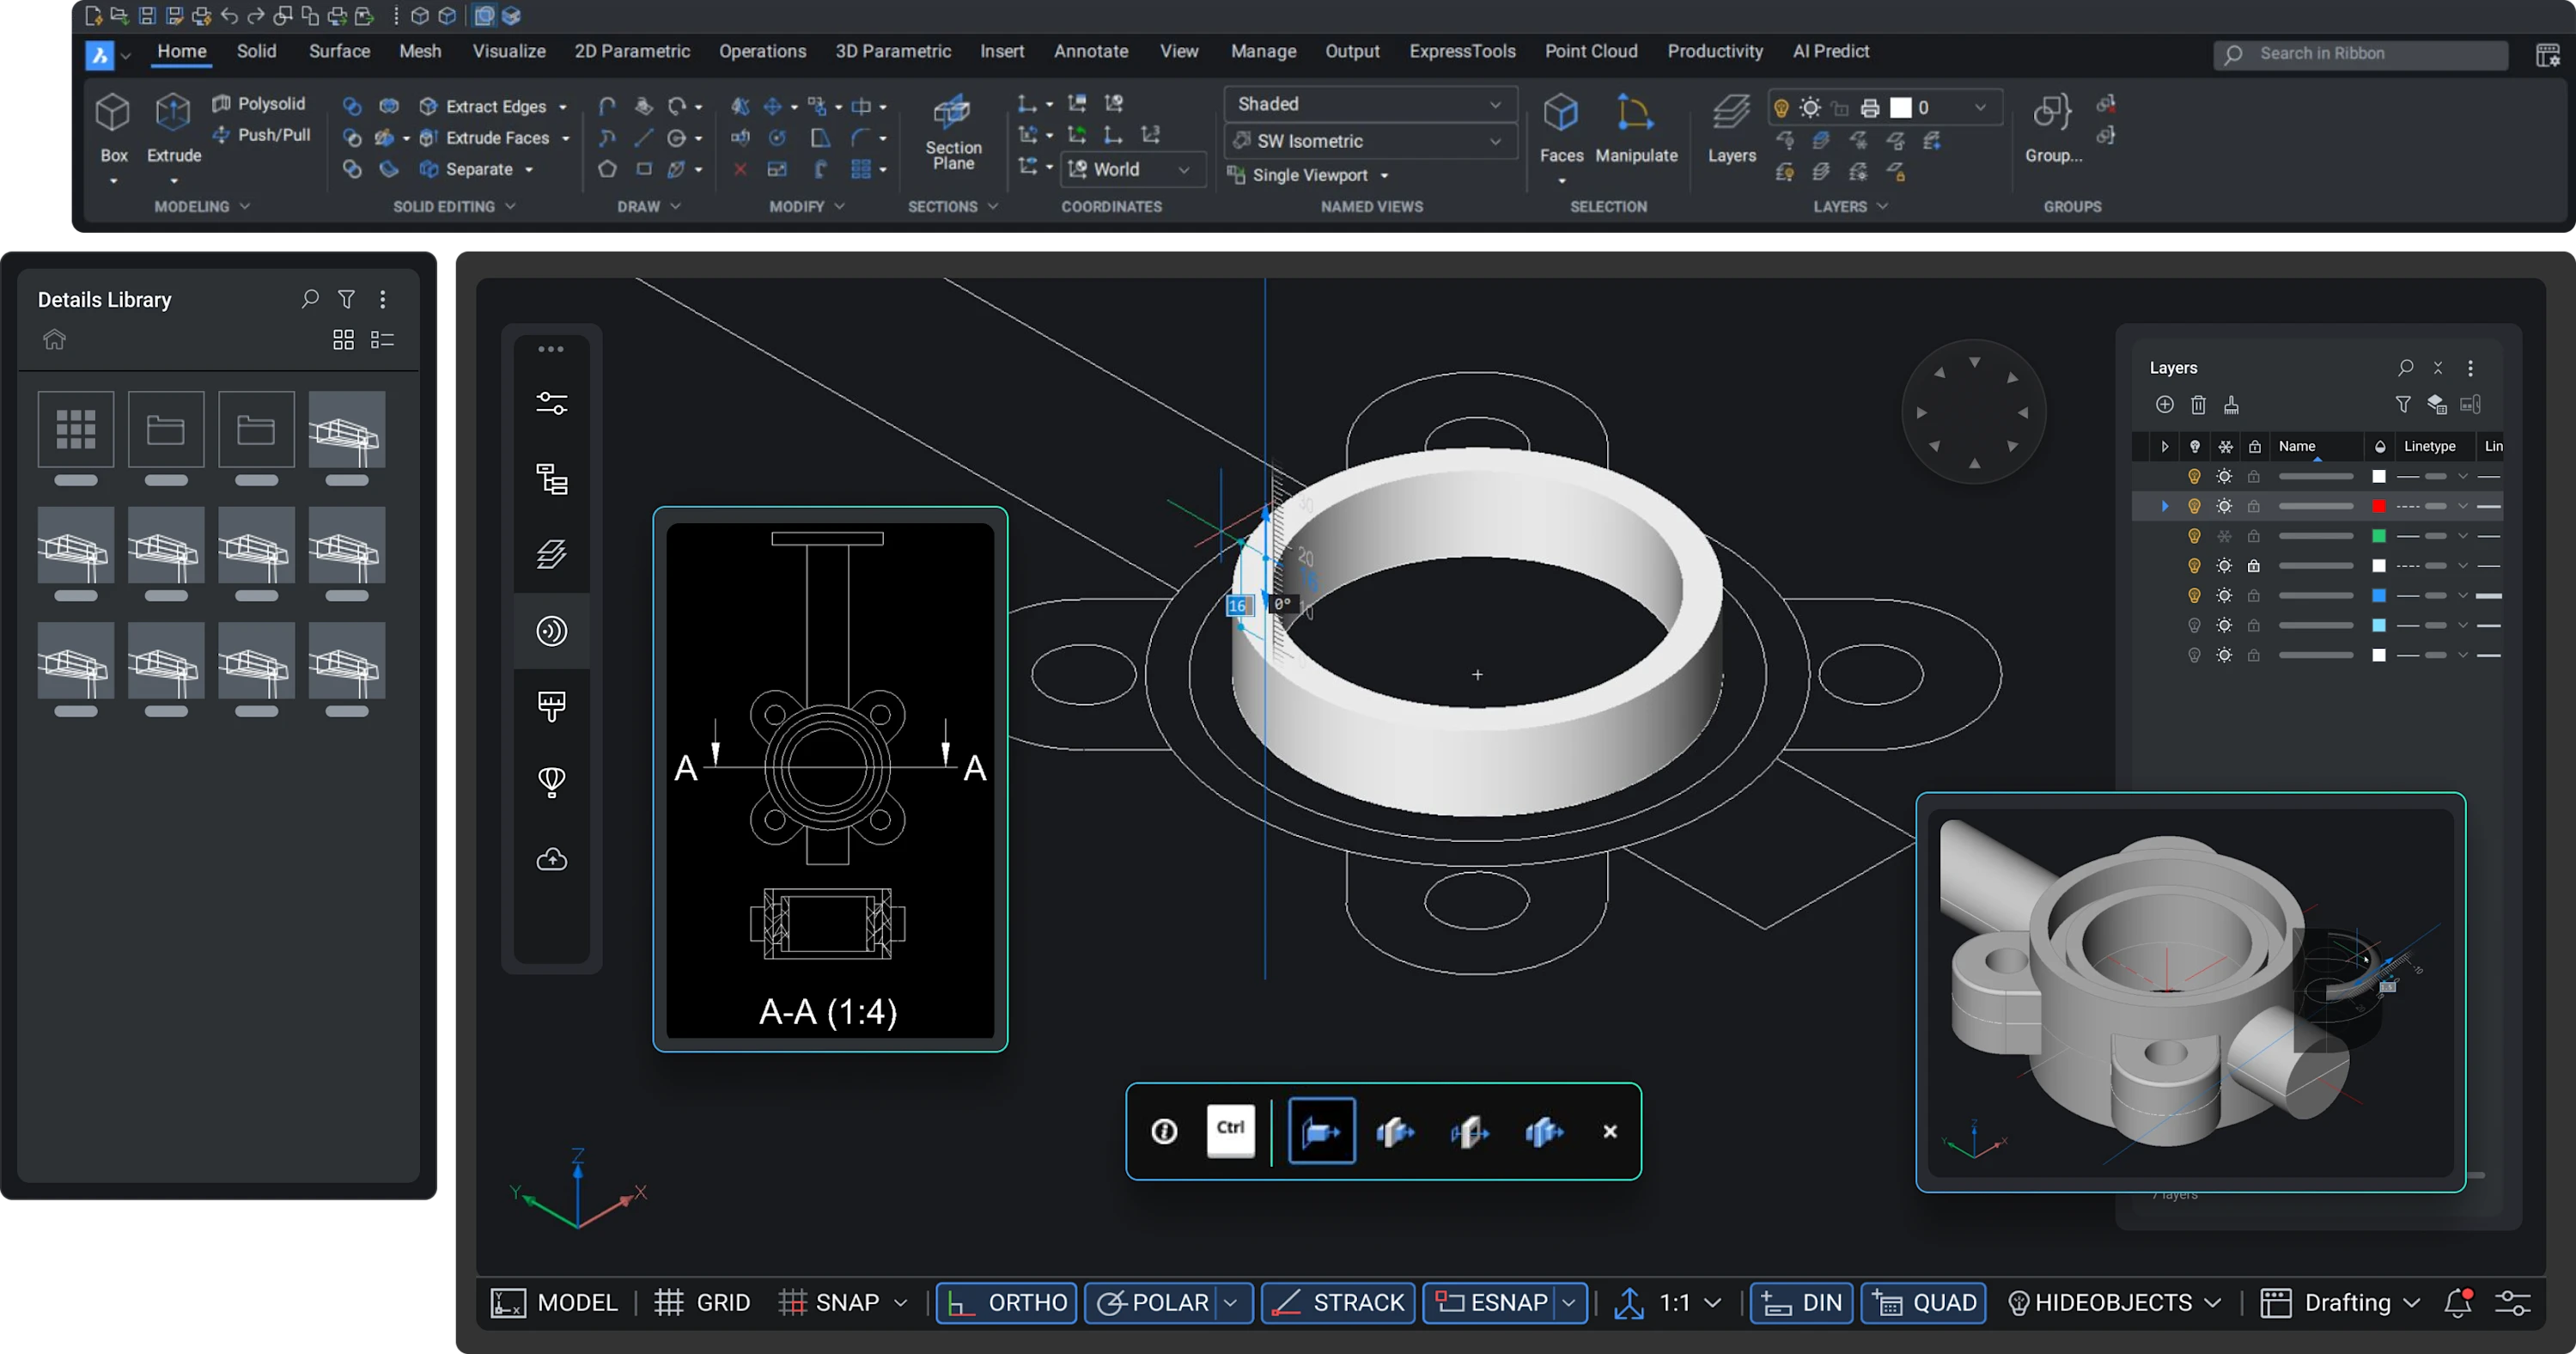This screenshot has width=2576, height=1354.
Task: Click the filter icon in Details Library
Action: pyautogui.click(x=346, y=299)
